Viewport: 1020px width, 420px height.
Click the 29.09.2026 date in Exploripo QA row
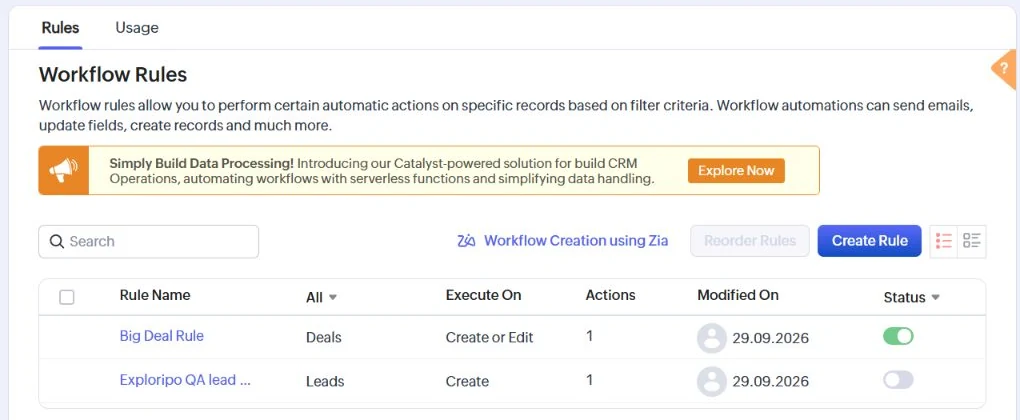pos(770,382)
